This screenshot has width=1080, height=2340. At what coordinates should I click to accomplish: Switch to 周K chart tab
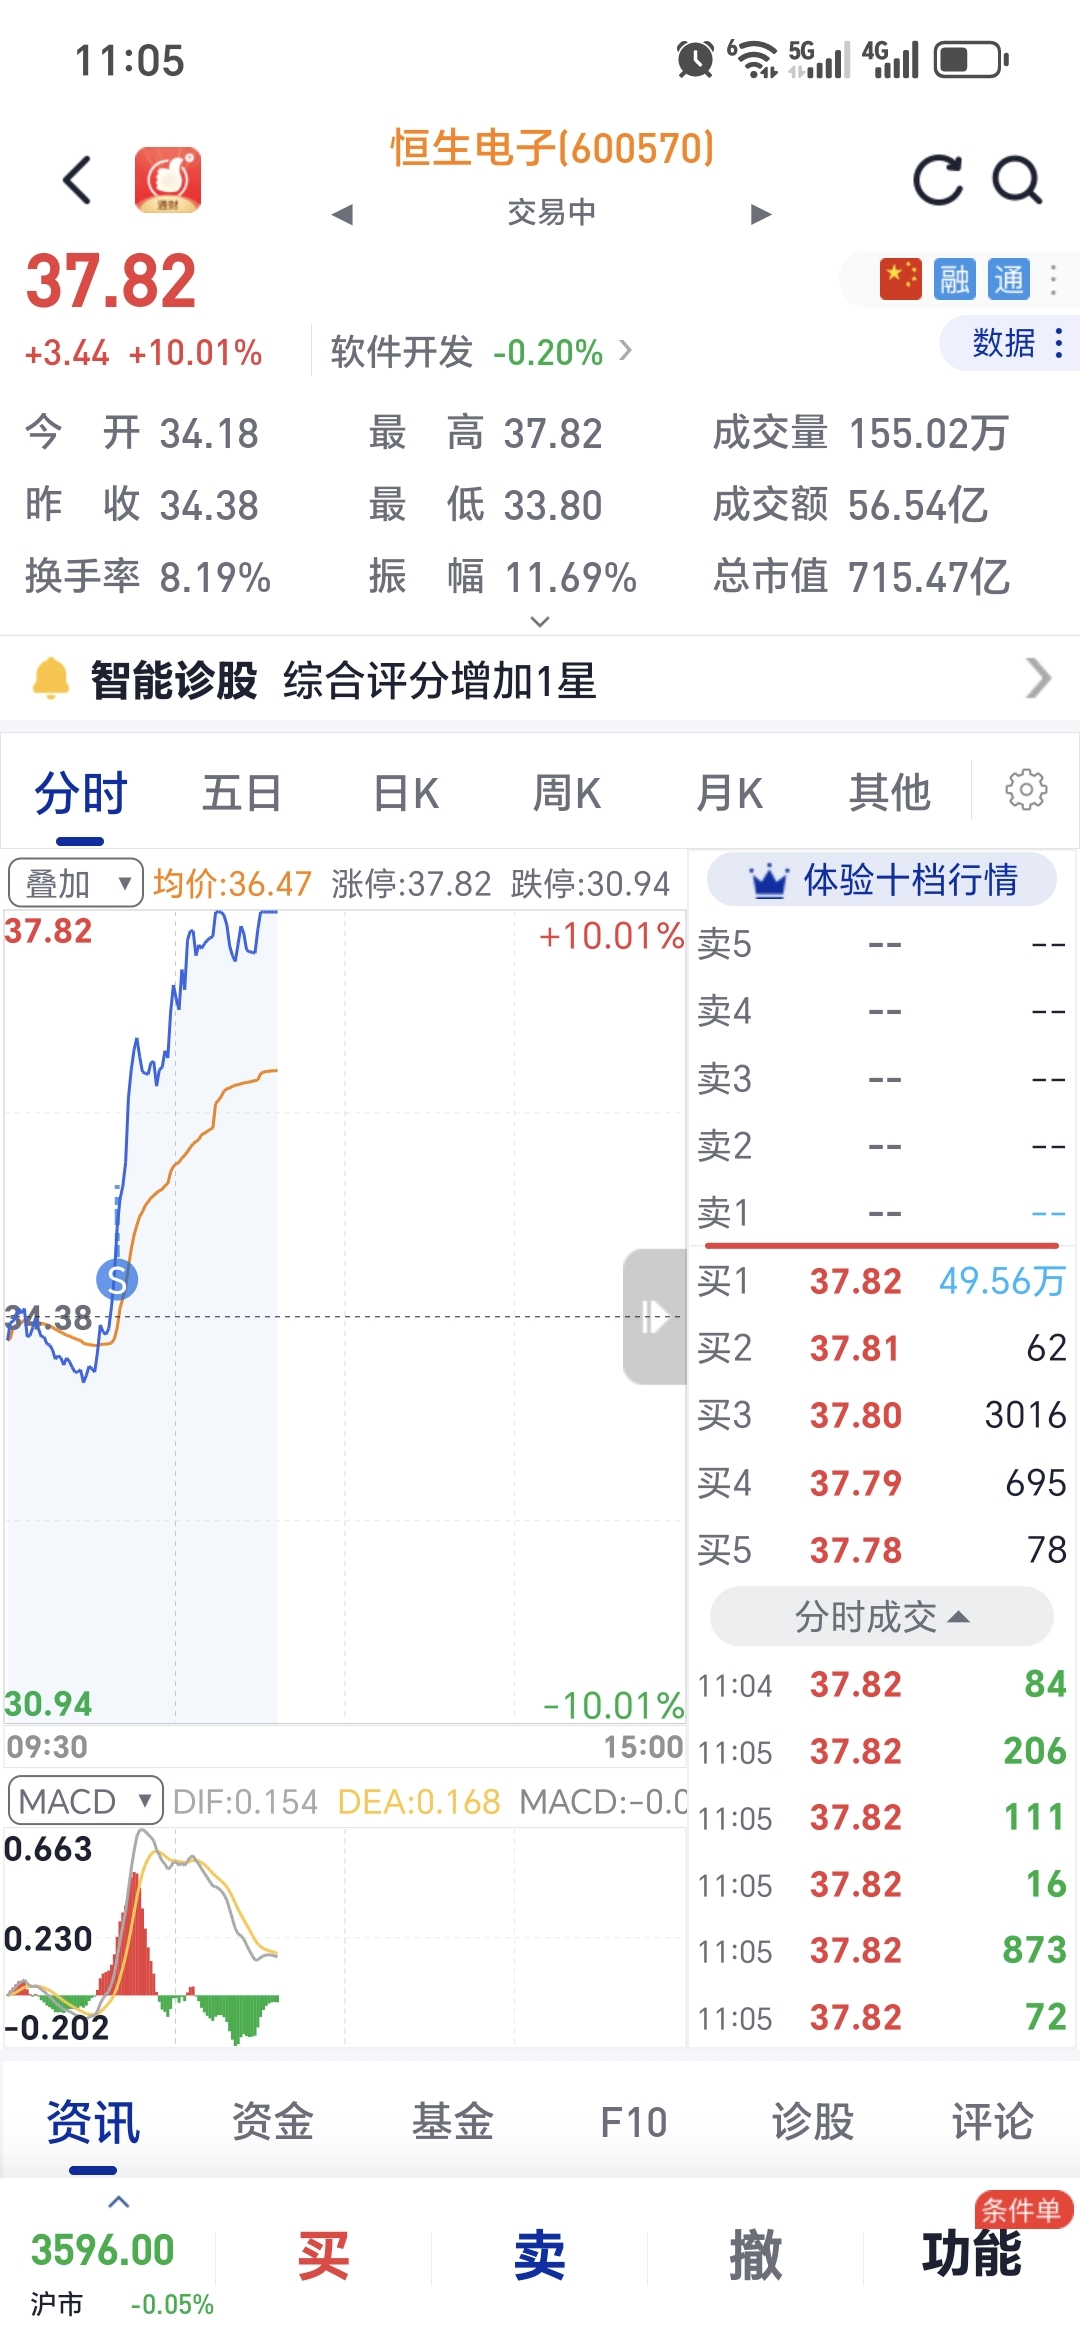pos(567,794)
